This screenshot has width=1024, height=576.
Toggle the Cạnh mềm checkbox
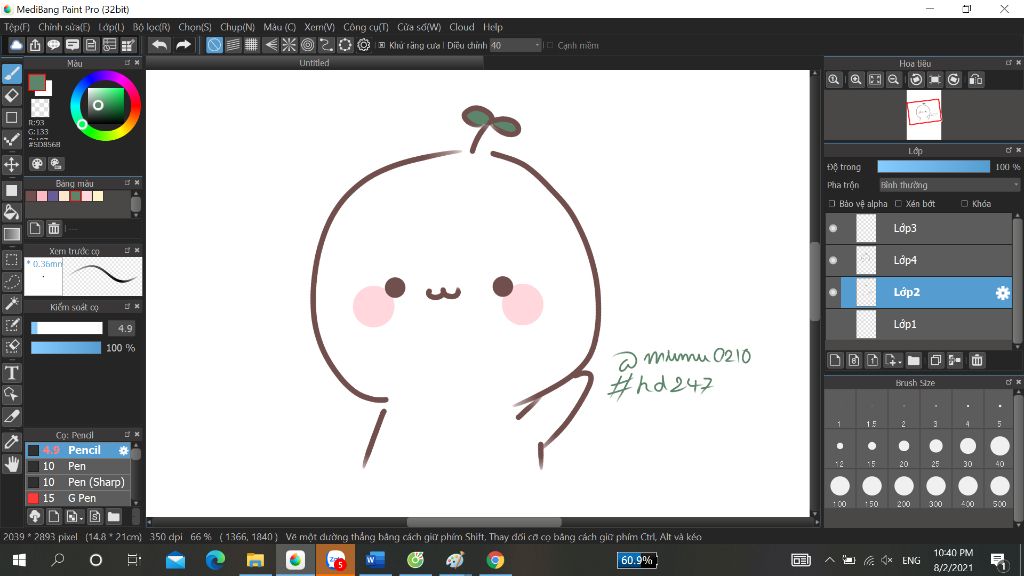click(550, 45)
